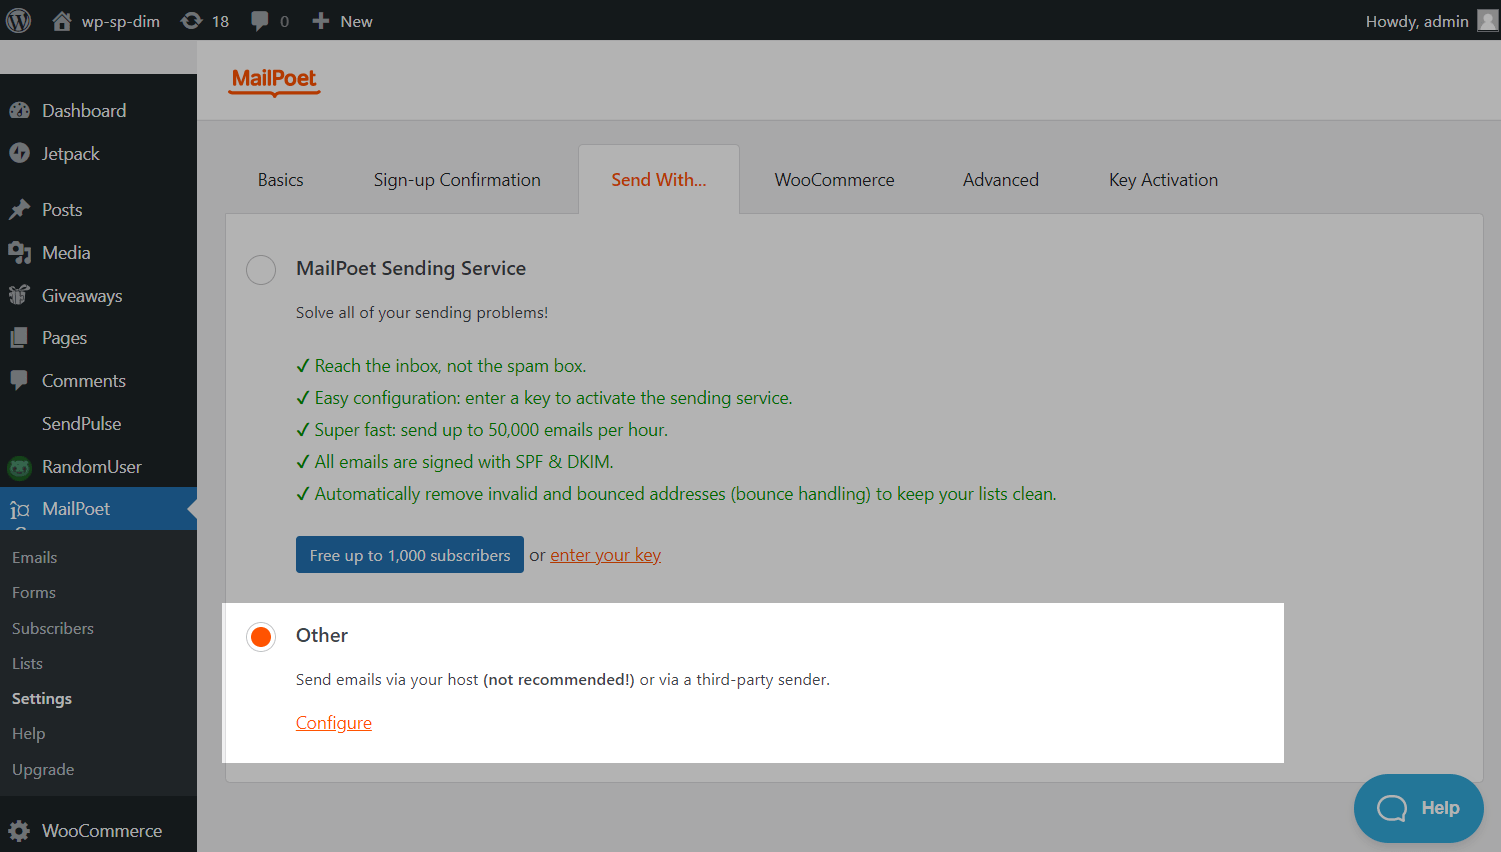Open the comments bubble icon in admin bar
This screenshot has width=1501, height=852.
pyautogui.click(x=260, y=21)
